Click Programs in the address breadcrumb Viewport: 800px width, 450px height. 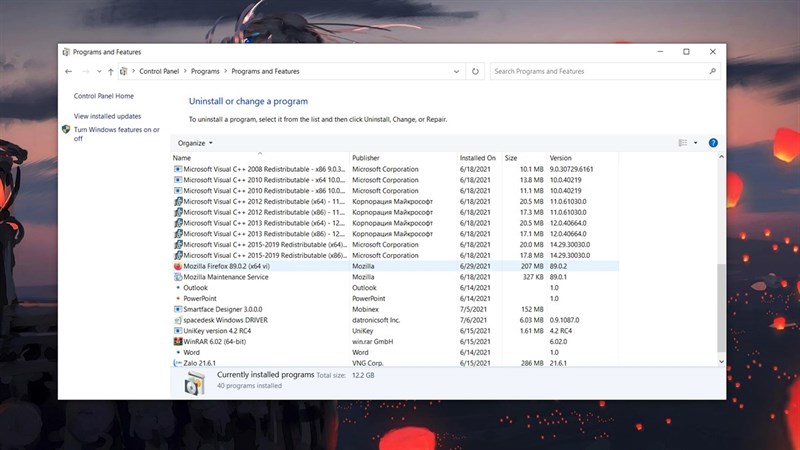click(x=205, y=71)
